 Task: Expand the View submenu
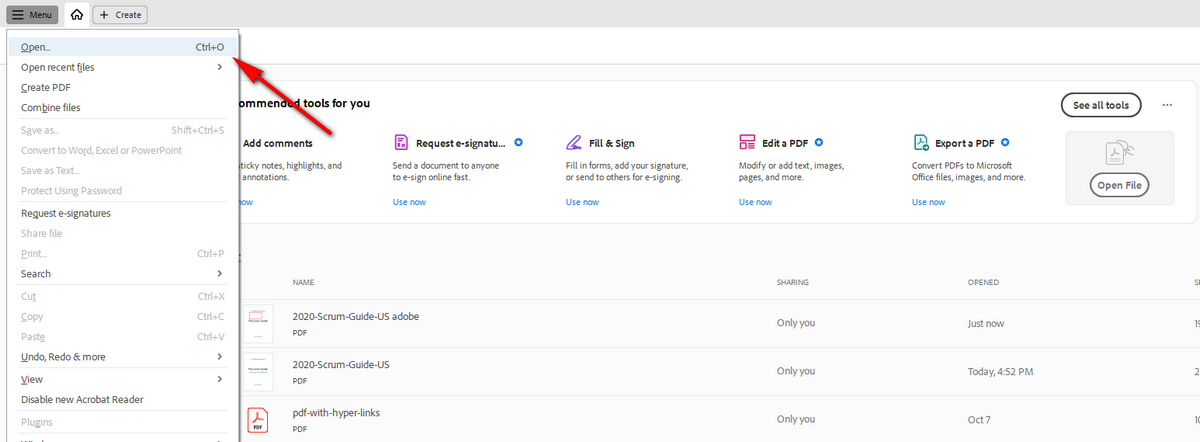tap(120, 379)
